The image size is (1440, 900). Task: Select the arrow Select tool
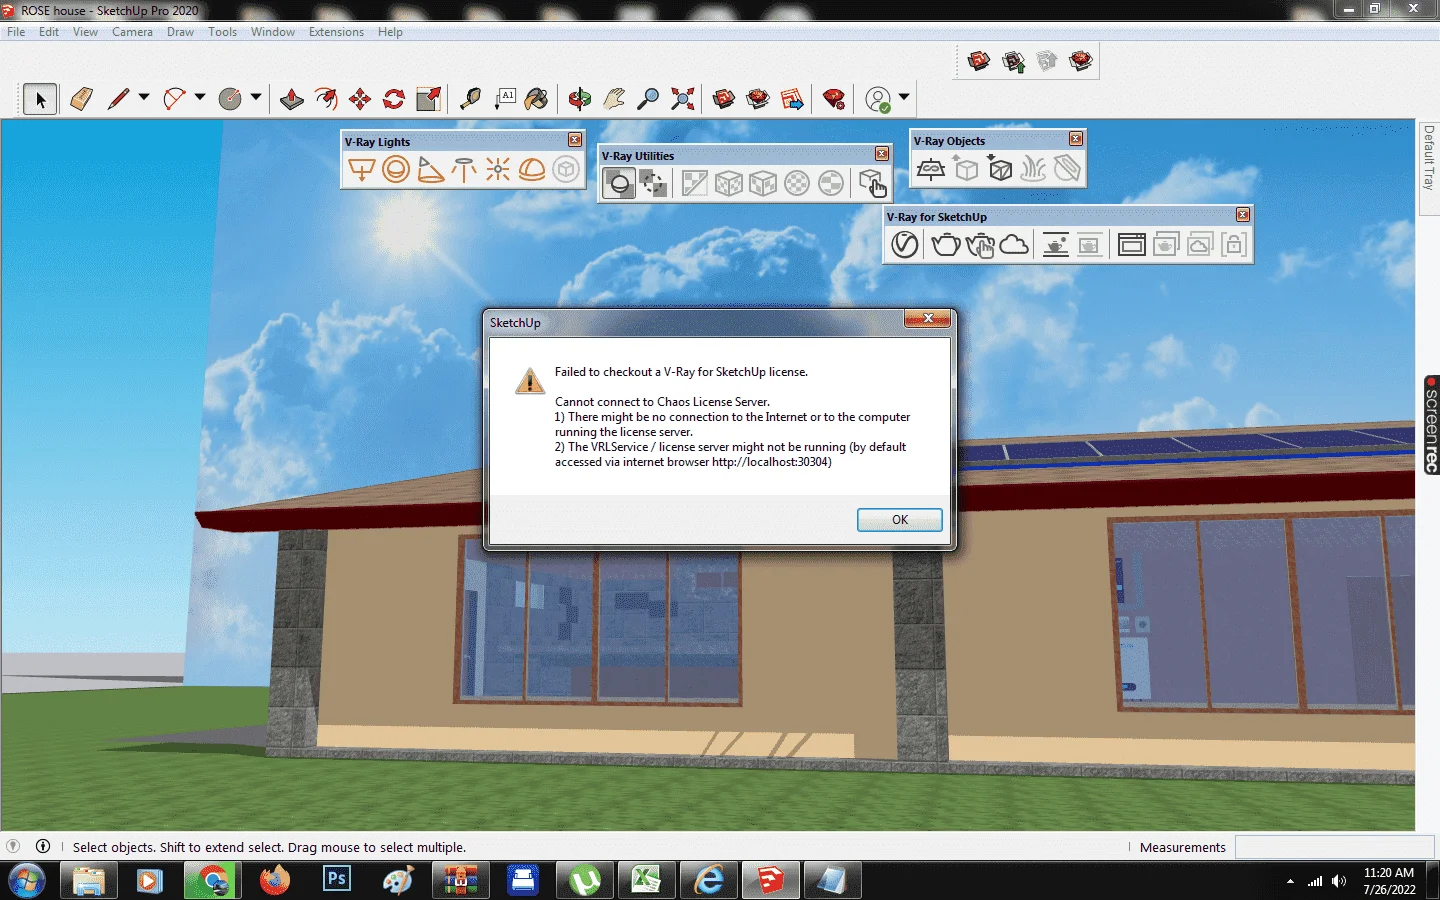click(x=40, y=99)
